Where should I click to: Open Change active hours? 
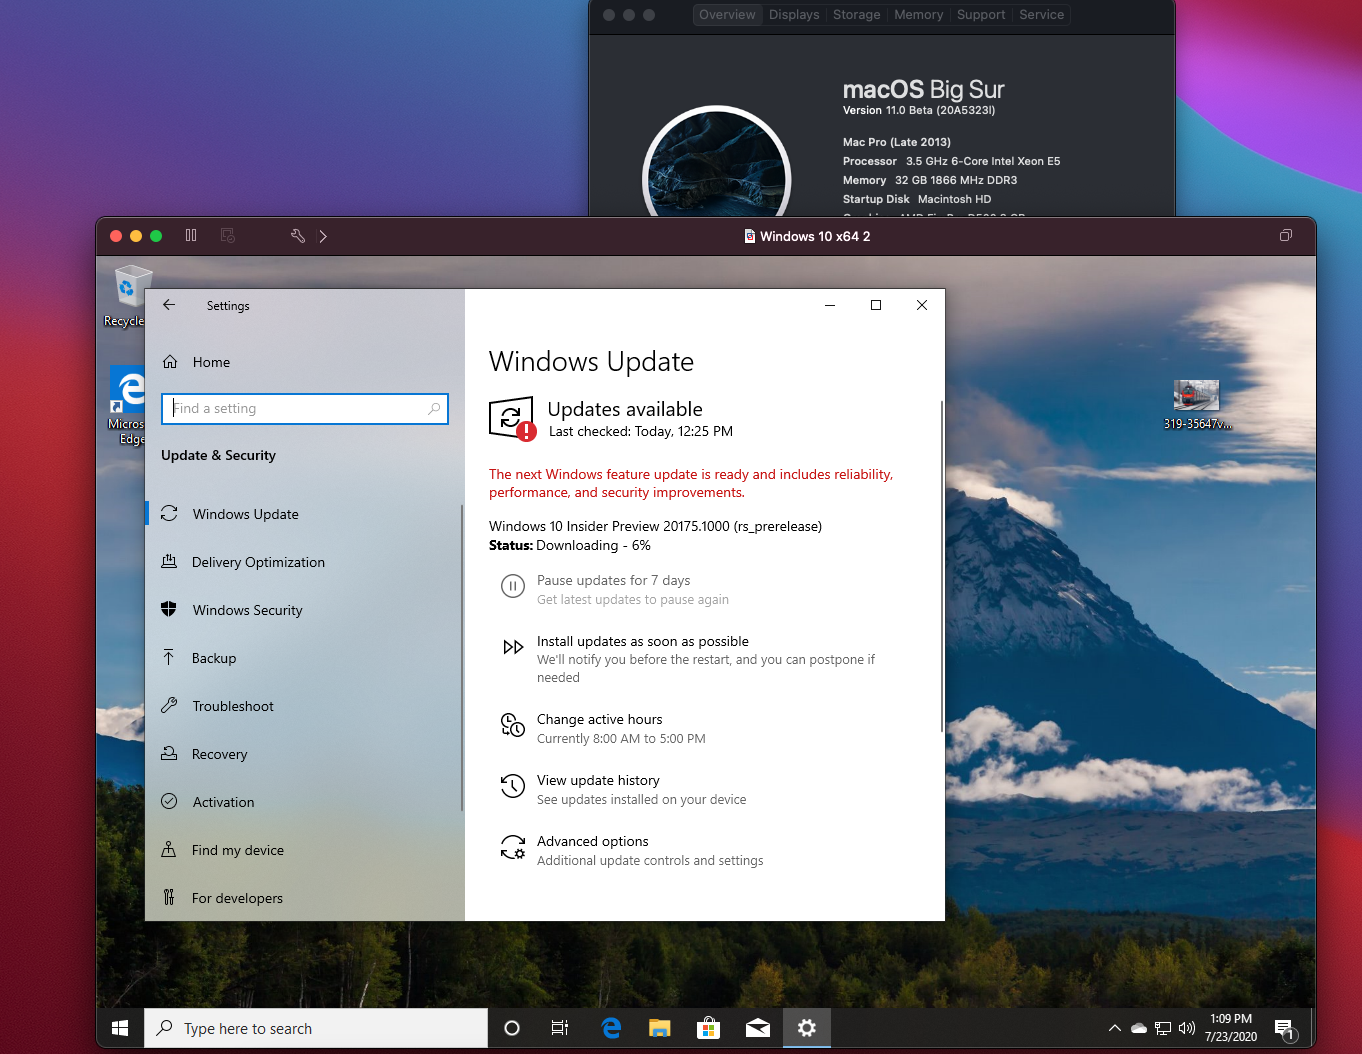pyautogui.click(x=599, y=719)
